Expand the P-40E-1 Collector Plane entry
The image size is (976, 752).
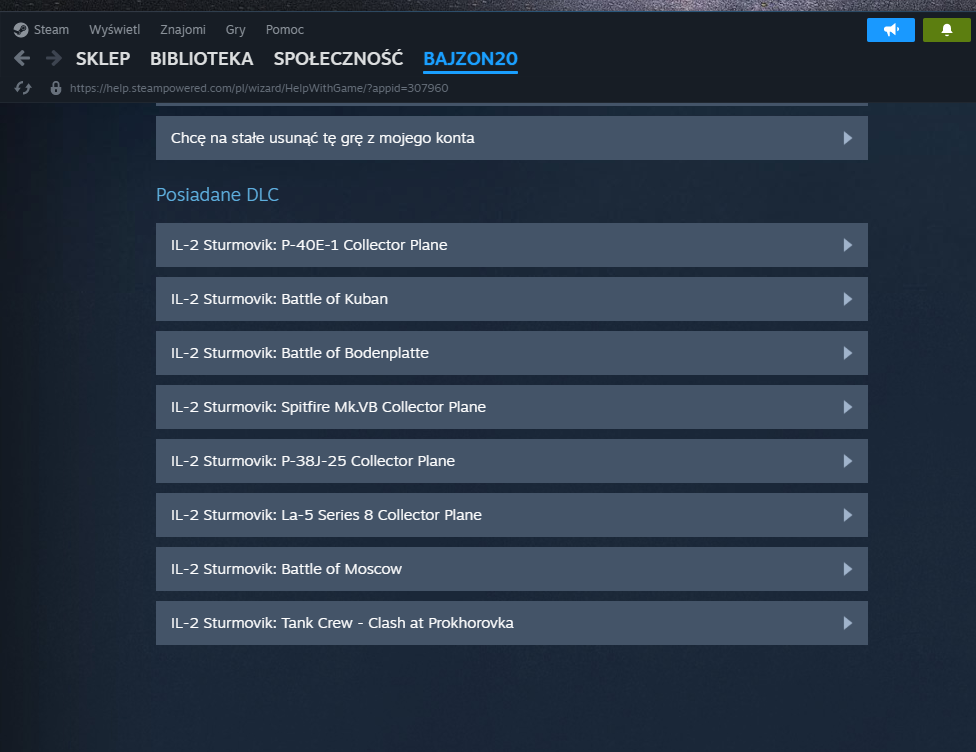(x=512, y=245)
